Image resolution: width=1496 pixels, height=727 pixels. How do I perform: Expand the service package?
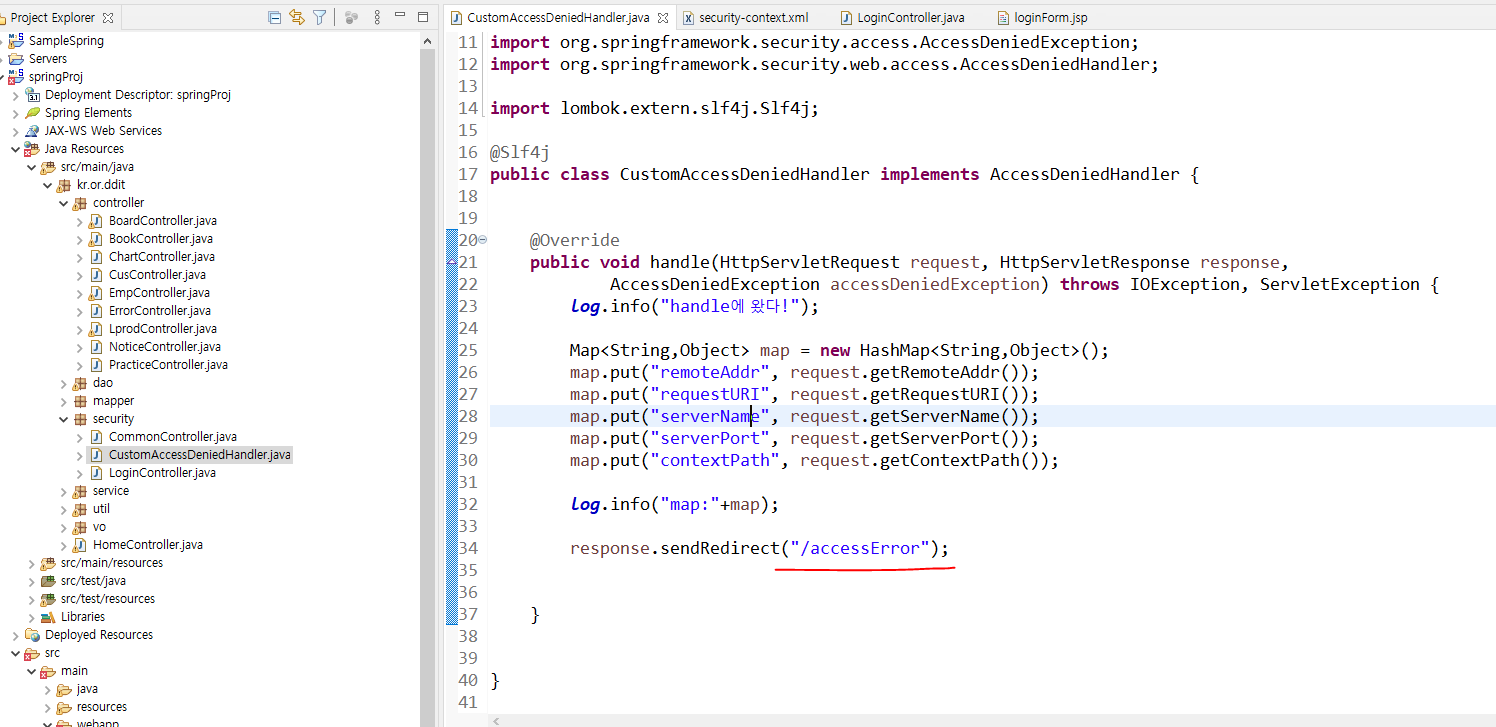click(64, 491)
